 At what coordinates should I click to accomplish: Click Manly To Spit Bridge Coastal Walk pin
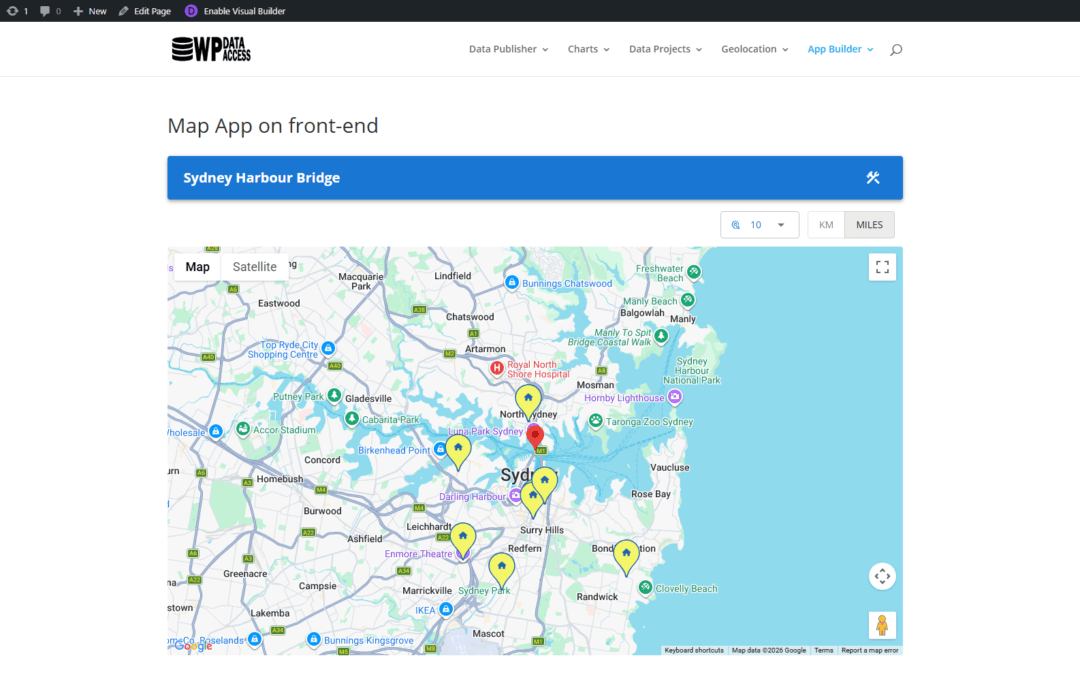tap(661, 336)
